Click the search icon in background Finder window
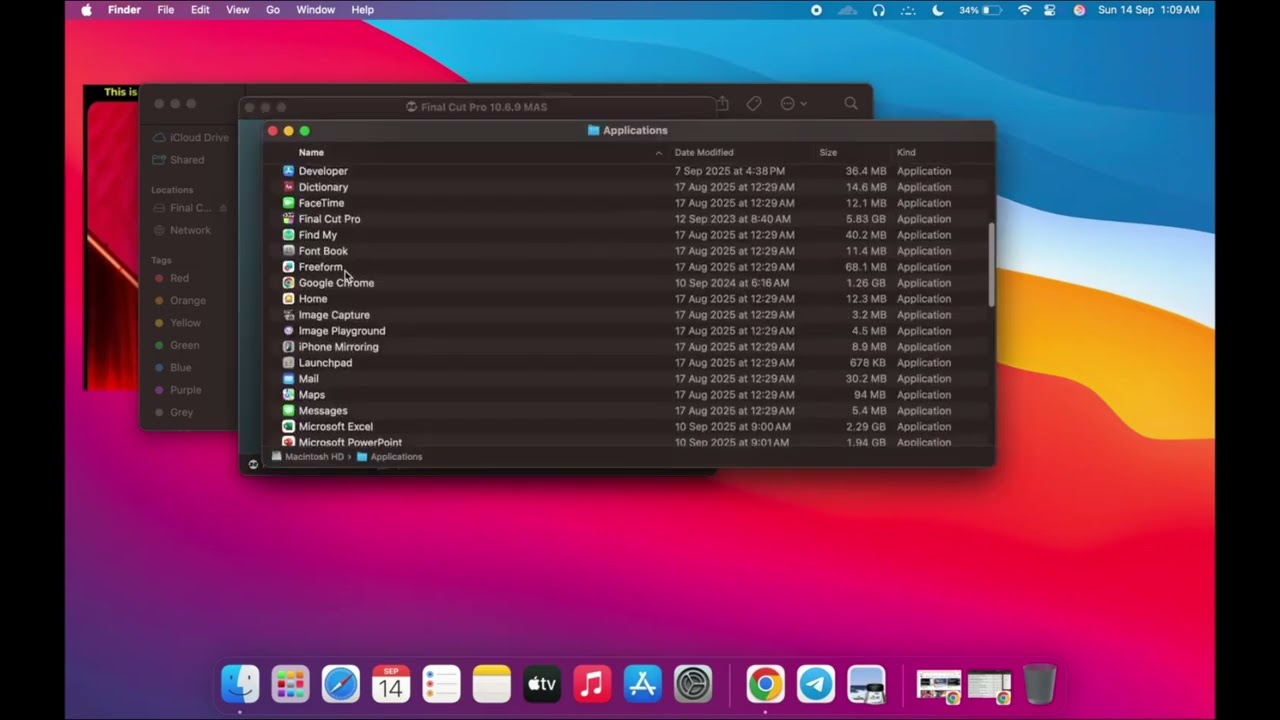Screen dimensions: 1280x720 click(x=851, y=103)
